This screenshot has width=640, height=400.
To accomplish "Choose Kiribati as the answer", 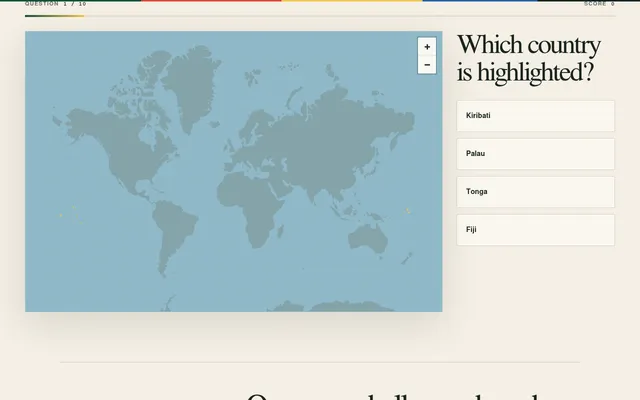I will (536, 116).
